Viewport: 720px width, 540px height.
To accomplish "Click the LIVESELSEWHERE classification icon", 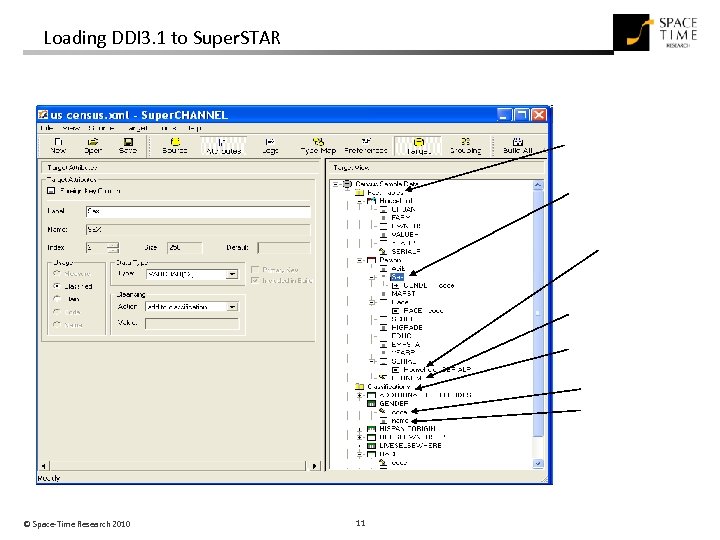I will tap(371, 446).
